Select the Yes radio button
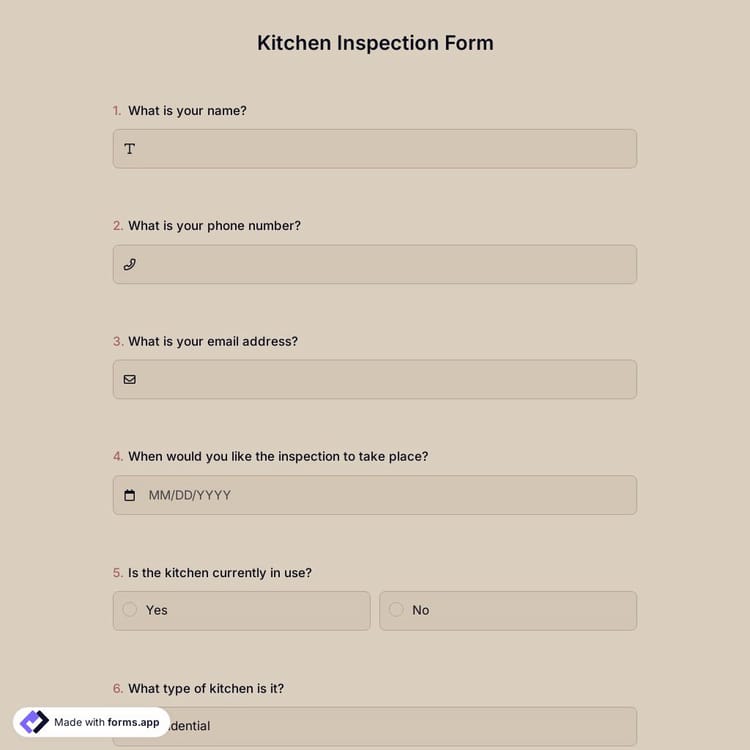This screenshot has height=750, width=750. (130, 610)
